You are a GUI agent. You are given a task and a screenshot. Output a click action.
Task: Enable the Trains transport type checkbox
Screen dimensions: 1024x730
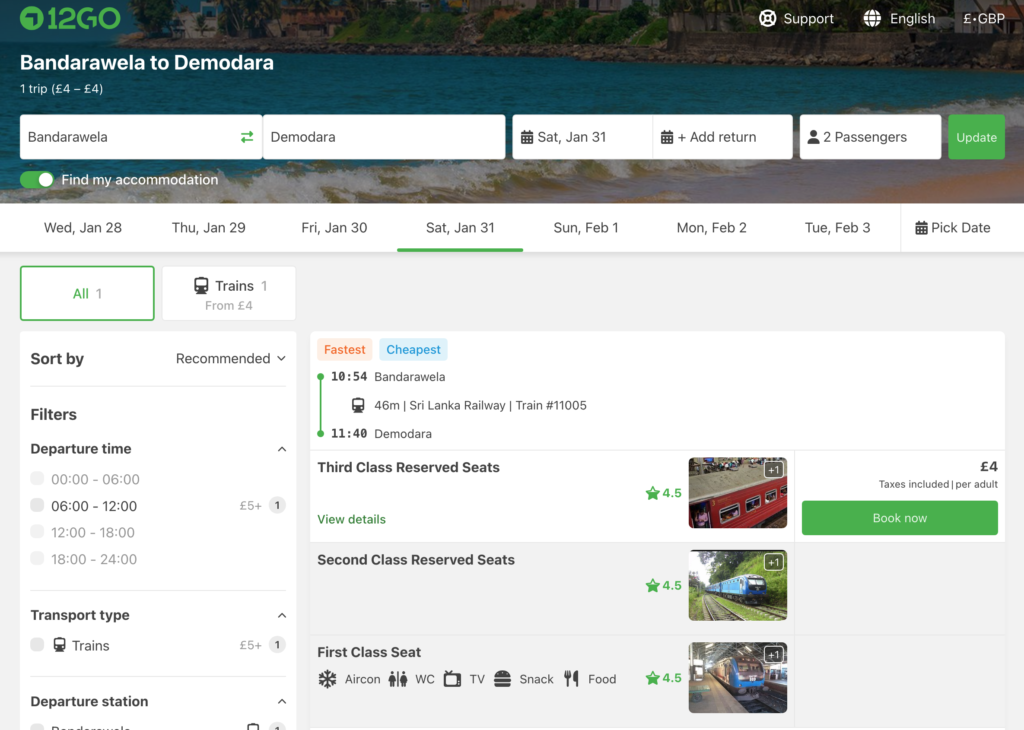pos(37,645)
